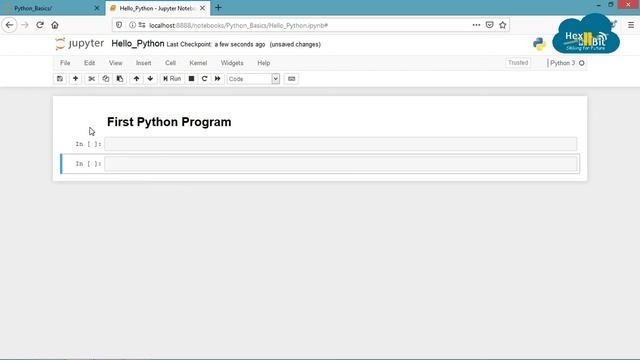
Task: Click the selected second code cell
Action: click(x=340, y=164)
